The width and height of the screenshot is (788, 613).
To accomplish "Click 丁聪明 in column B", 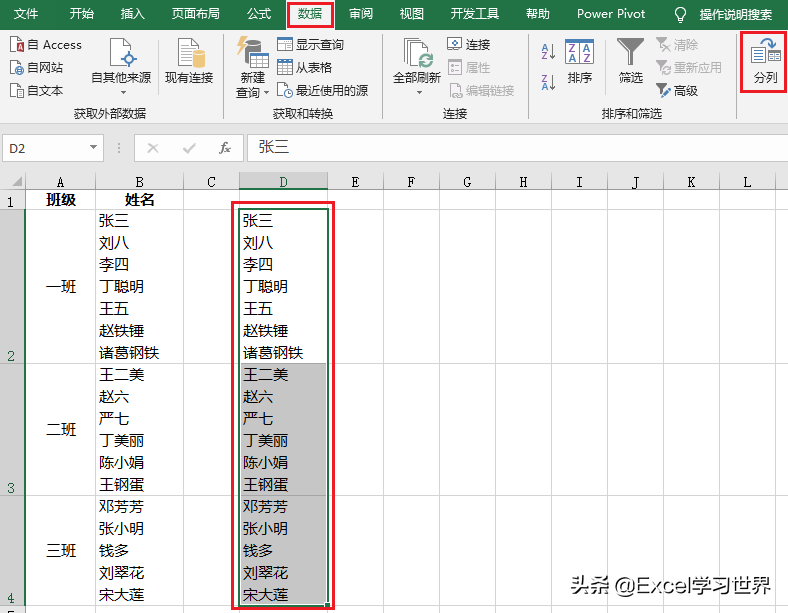I will coord(121,287).
